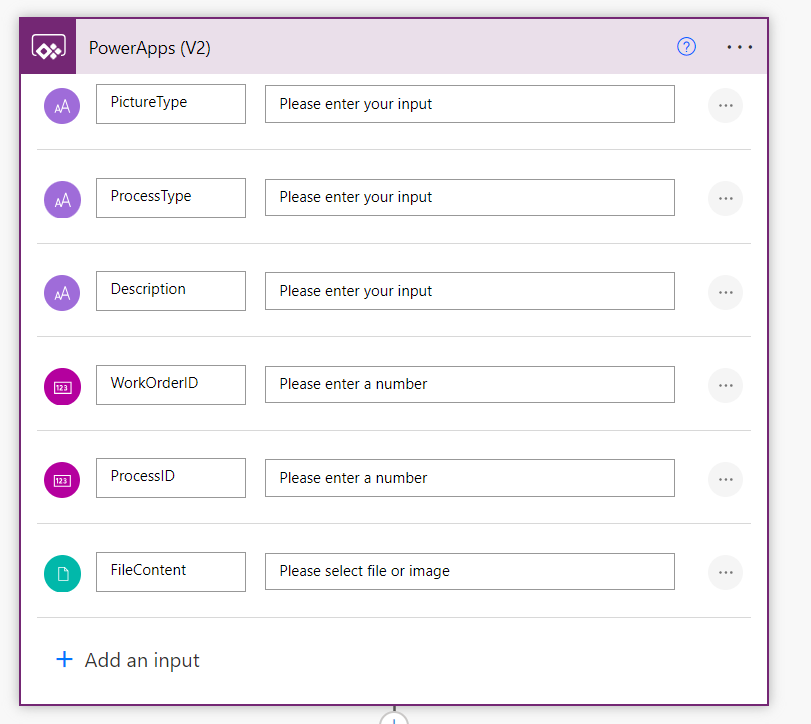
Task: Click the text type icon for PictureType
Action: pos(62,106)
